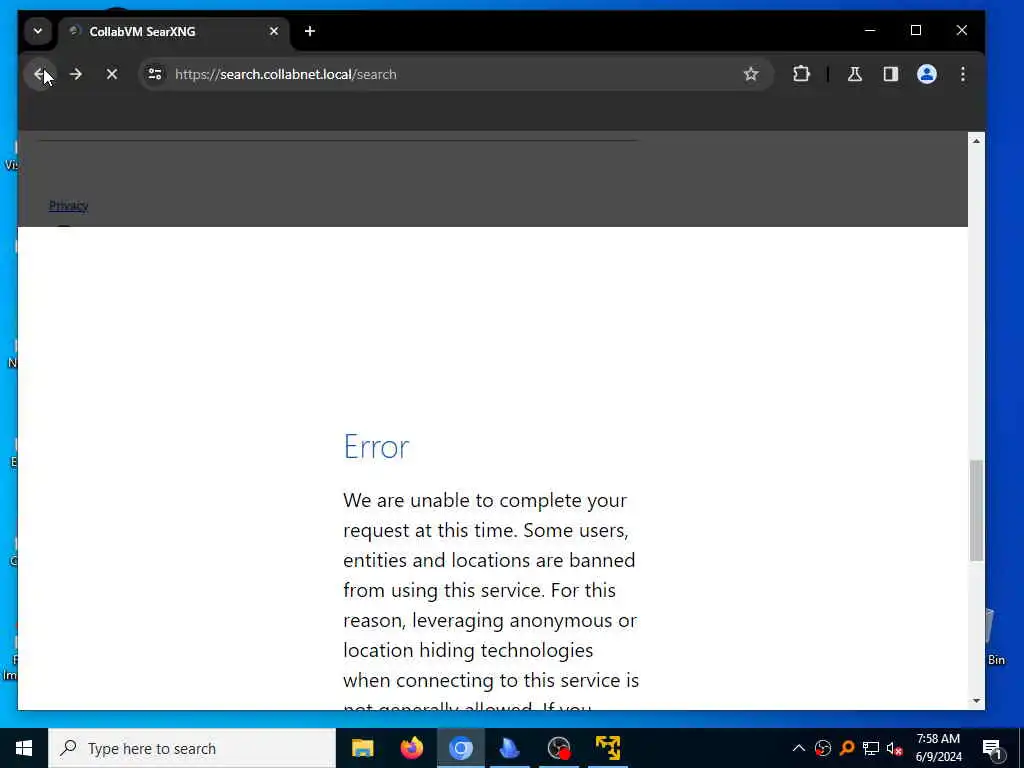Close the CollabVM SearXNG tab
Screen dimensions: 1024x768
tap(274, 31)
